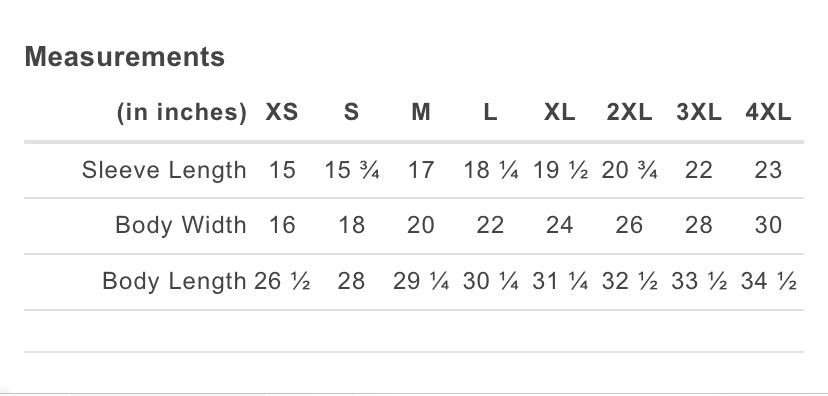
Task: Click the (in inches) unit label
Action: click(182, 113)
